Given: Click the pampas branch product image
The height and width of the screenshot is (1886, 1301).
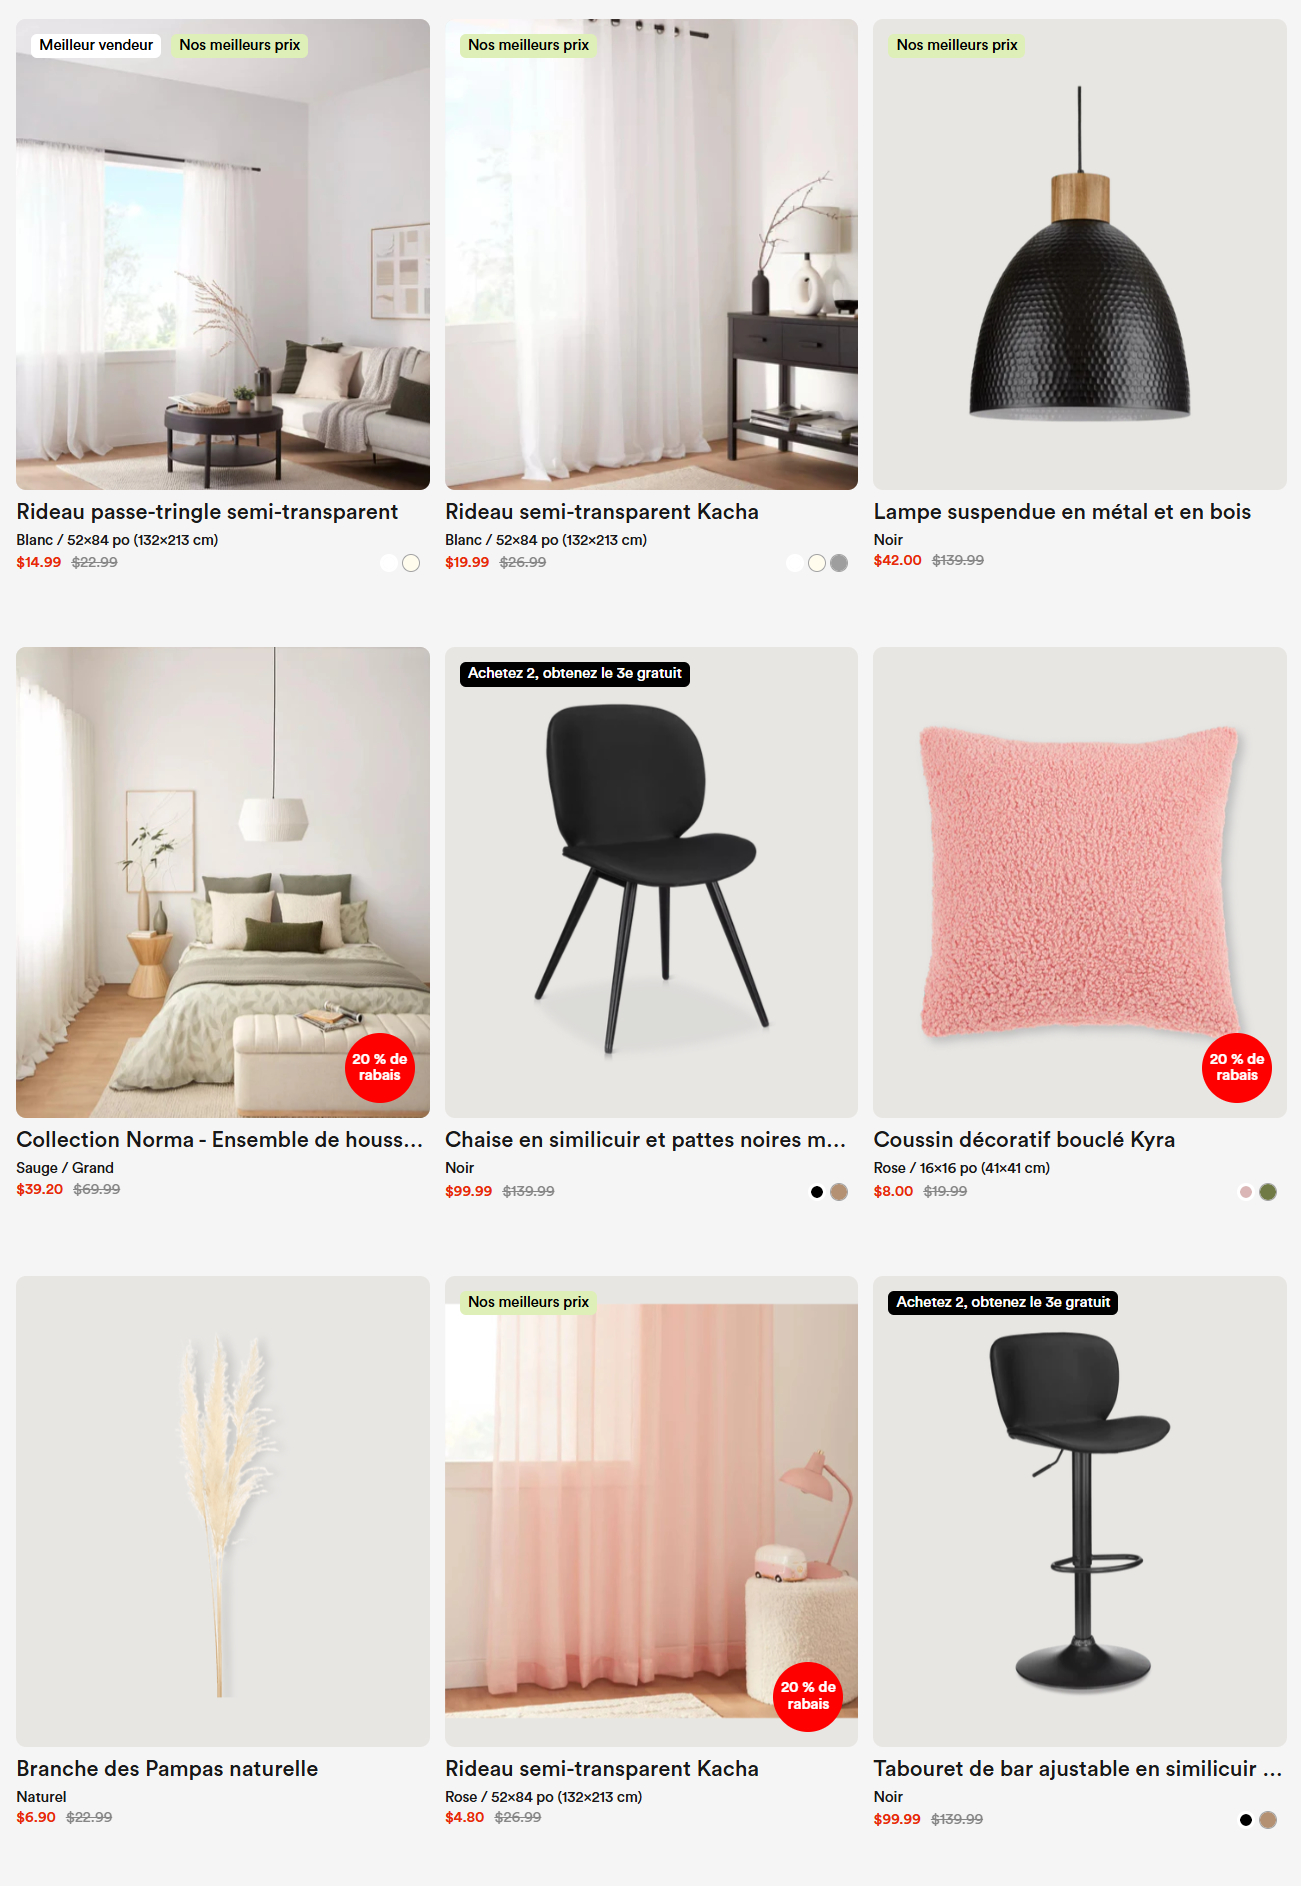Looking at the screenshot, I should point(223,1511).
